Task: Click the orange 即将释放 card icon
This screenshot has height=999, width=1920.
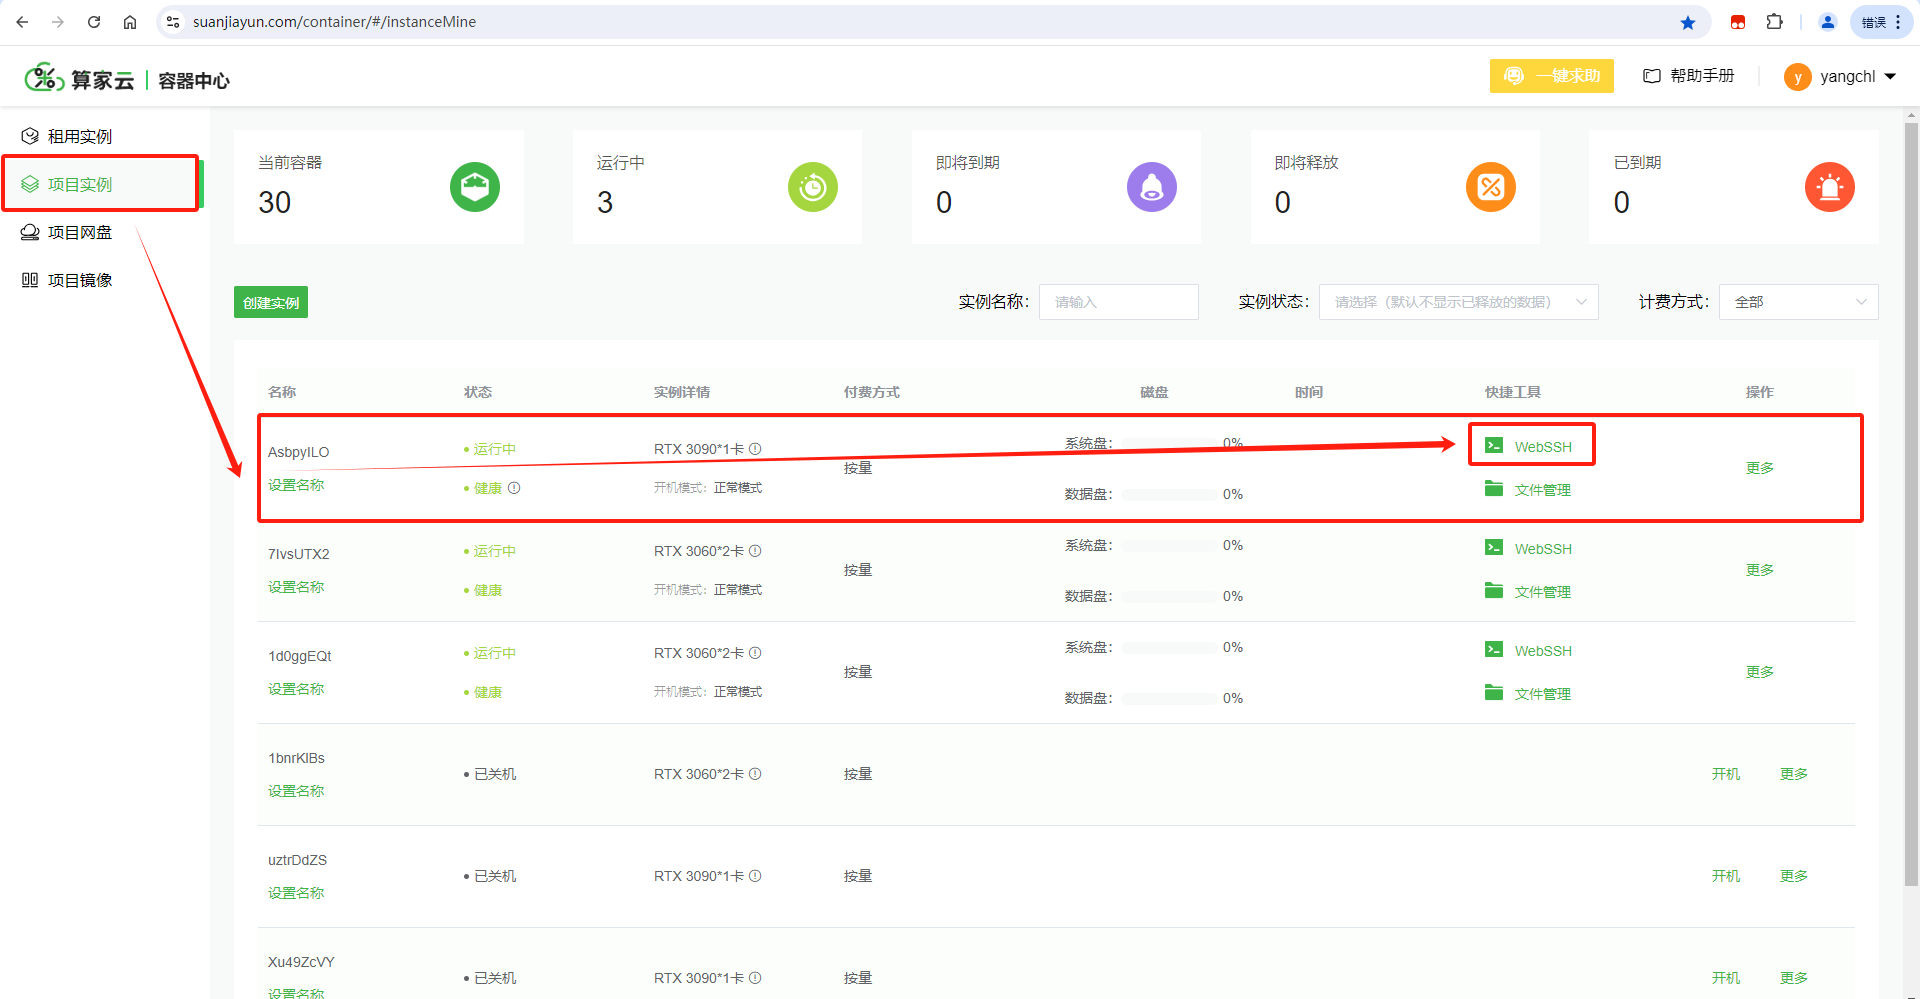Action: point(1491,187)
